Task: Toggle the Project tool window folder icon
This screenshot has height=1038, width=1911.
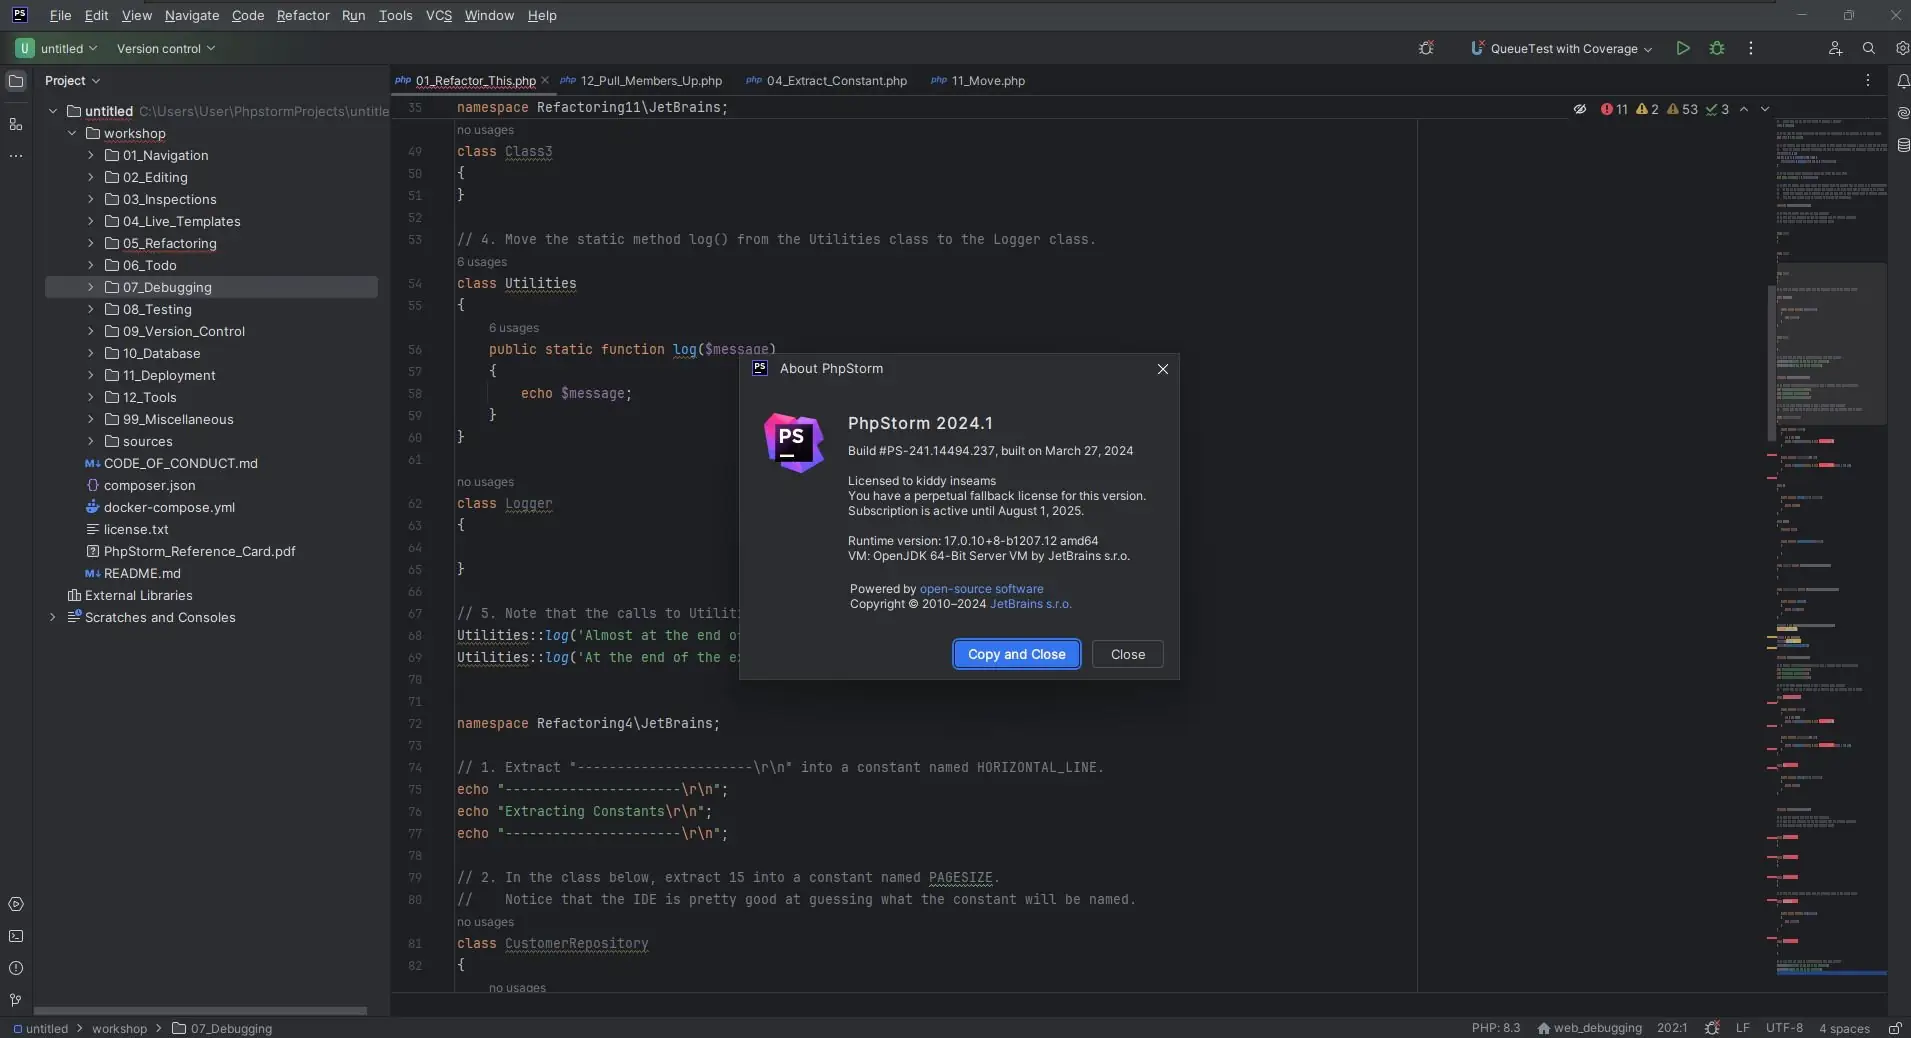Action: (x=16, y=81)
